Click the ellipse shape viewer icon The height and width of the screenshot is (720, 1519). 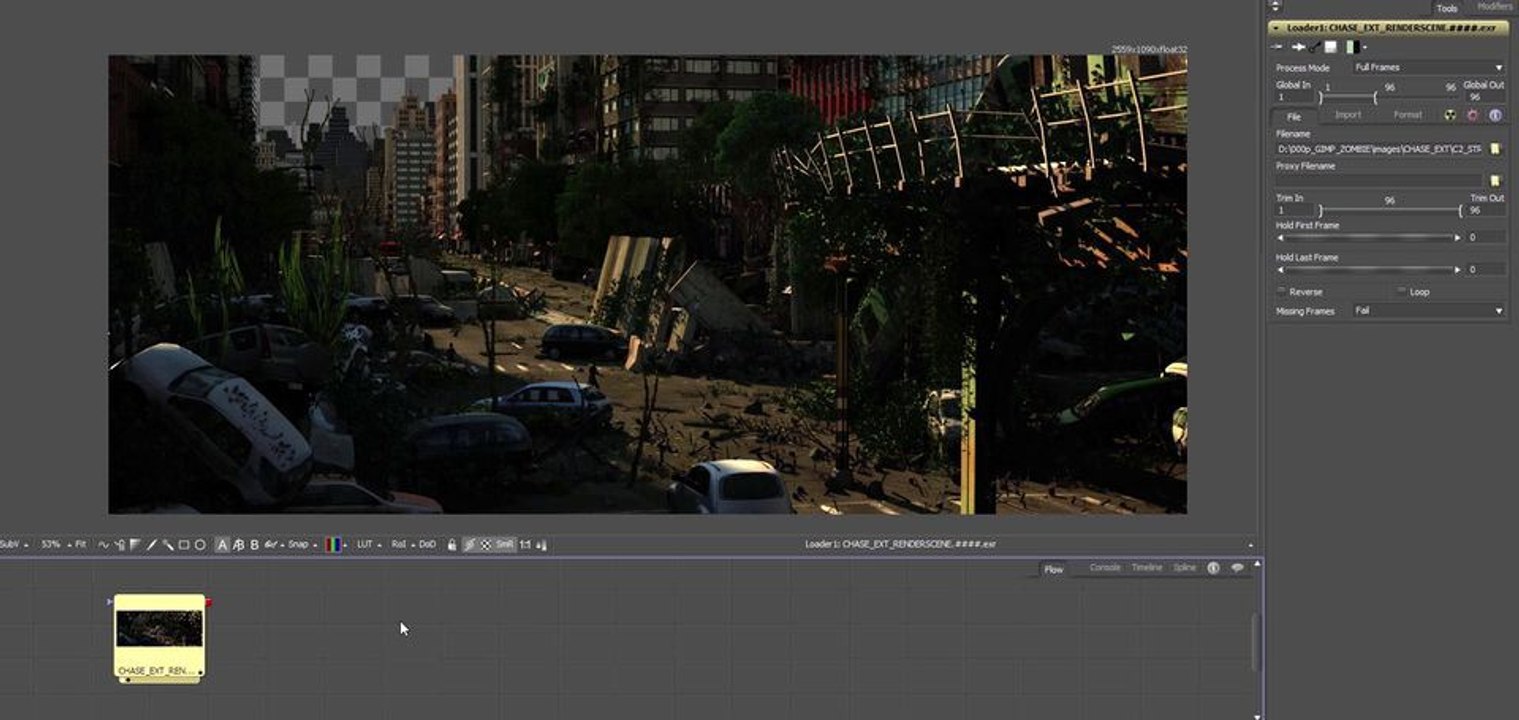pyautogui.click(x=200, y=545)
